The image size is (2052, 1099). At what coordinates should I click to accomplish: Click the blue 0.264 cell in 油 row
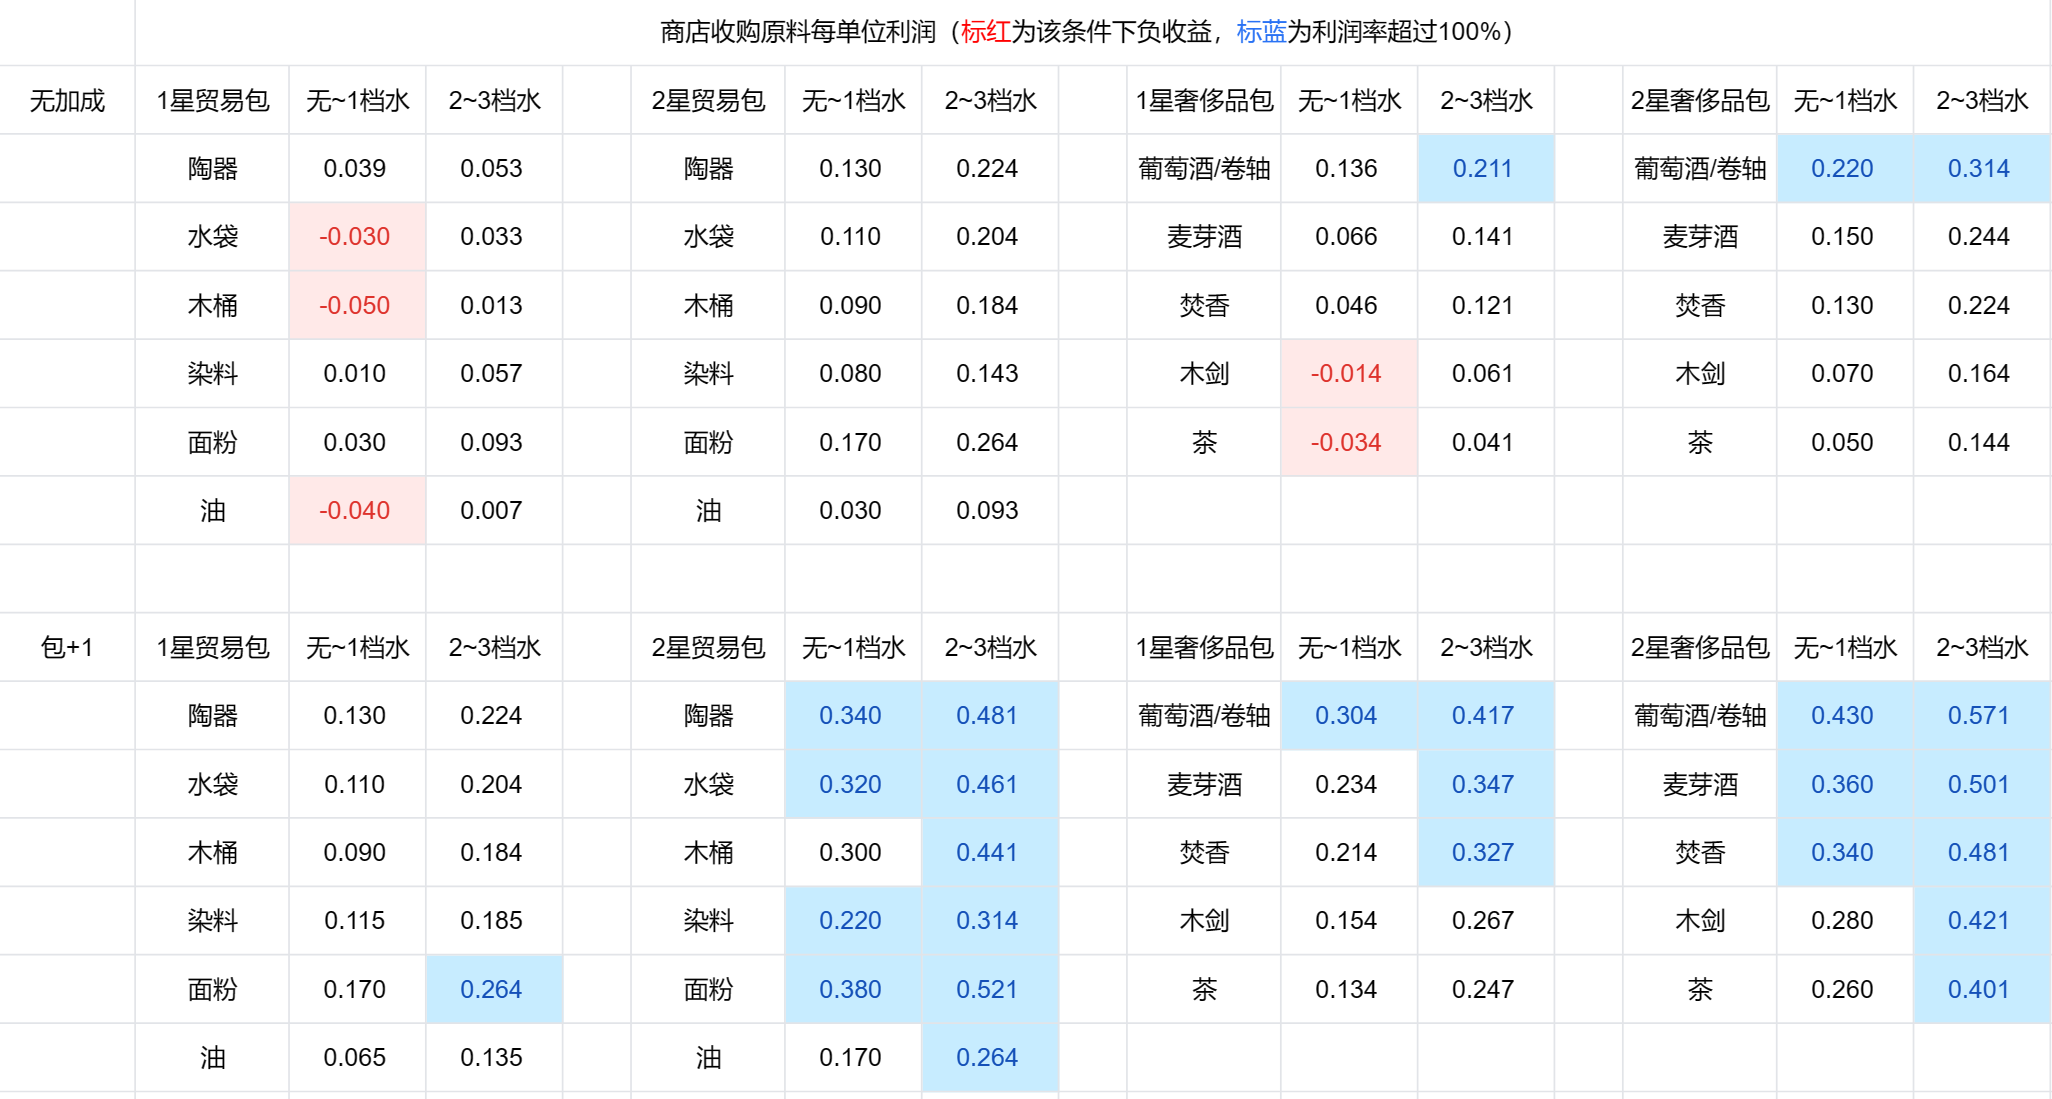point(987,1058)
